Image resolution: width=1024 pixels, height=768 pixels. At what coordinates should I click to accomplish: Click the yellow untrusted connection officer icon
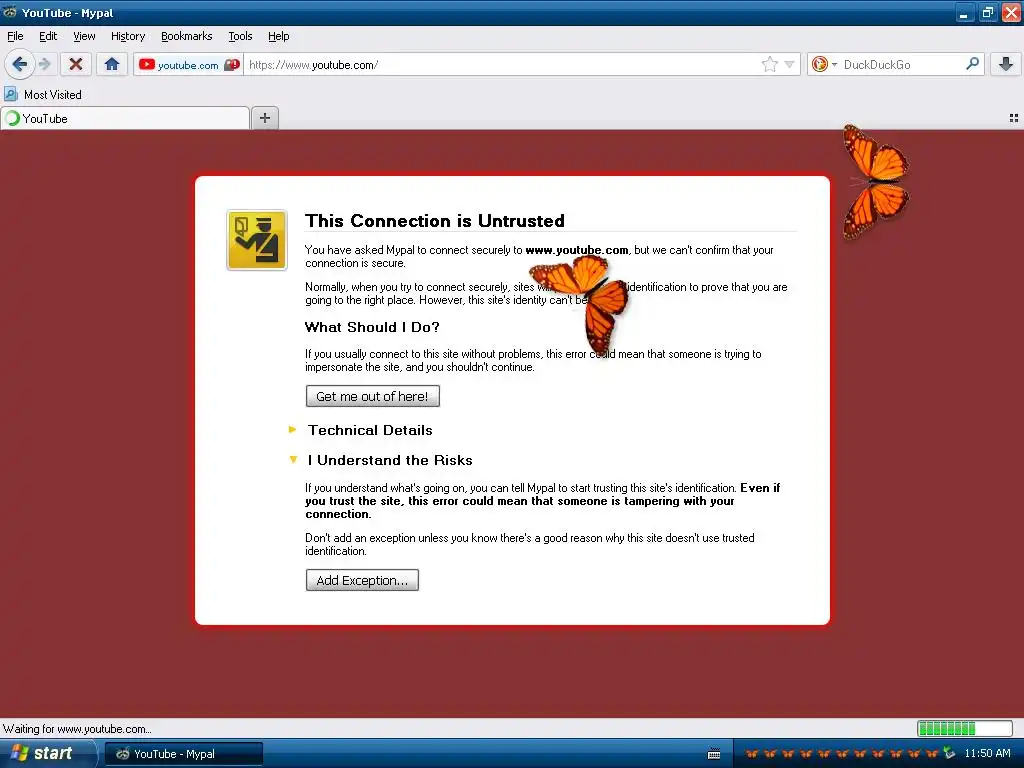point(257,240)
